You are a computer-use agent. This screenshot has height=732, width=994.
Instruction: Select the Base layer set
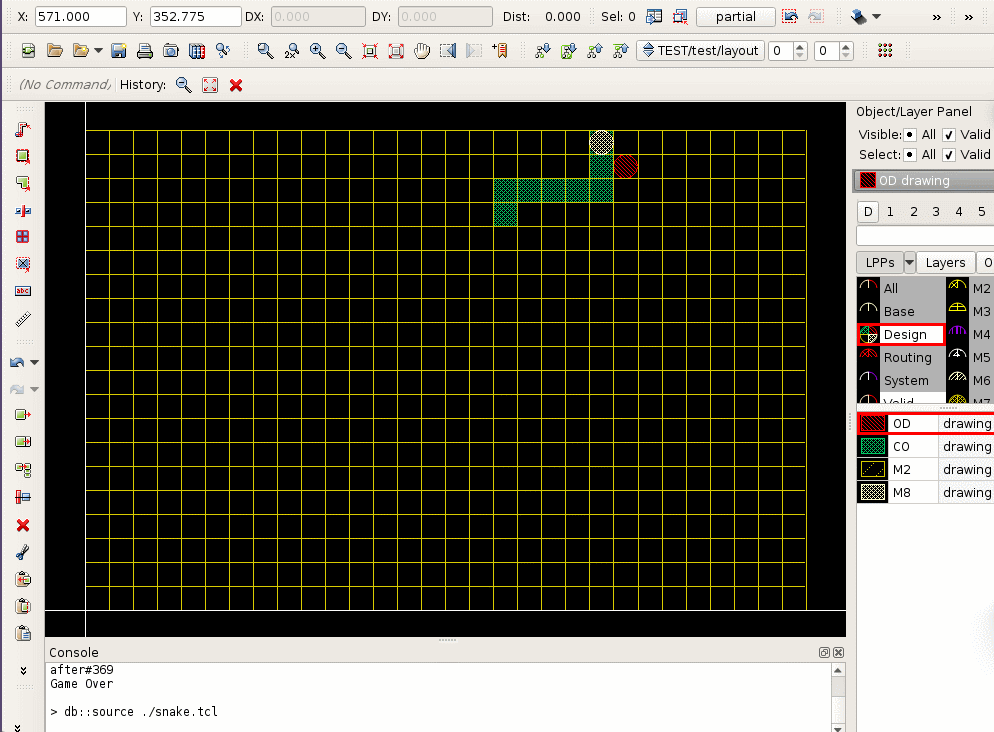900,311
